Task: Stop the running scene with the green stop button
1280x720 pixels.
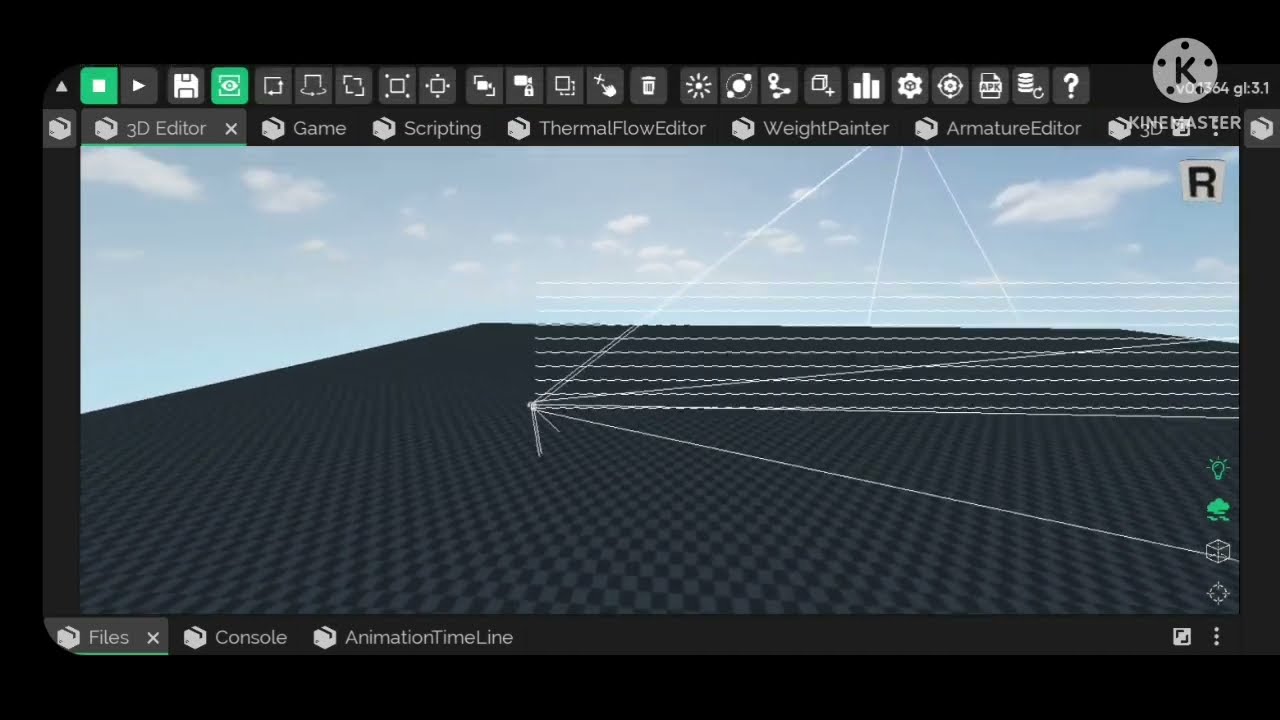Action: [x=99, y=86]
